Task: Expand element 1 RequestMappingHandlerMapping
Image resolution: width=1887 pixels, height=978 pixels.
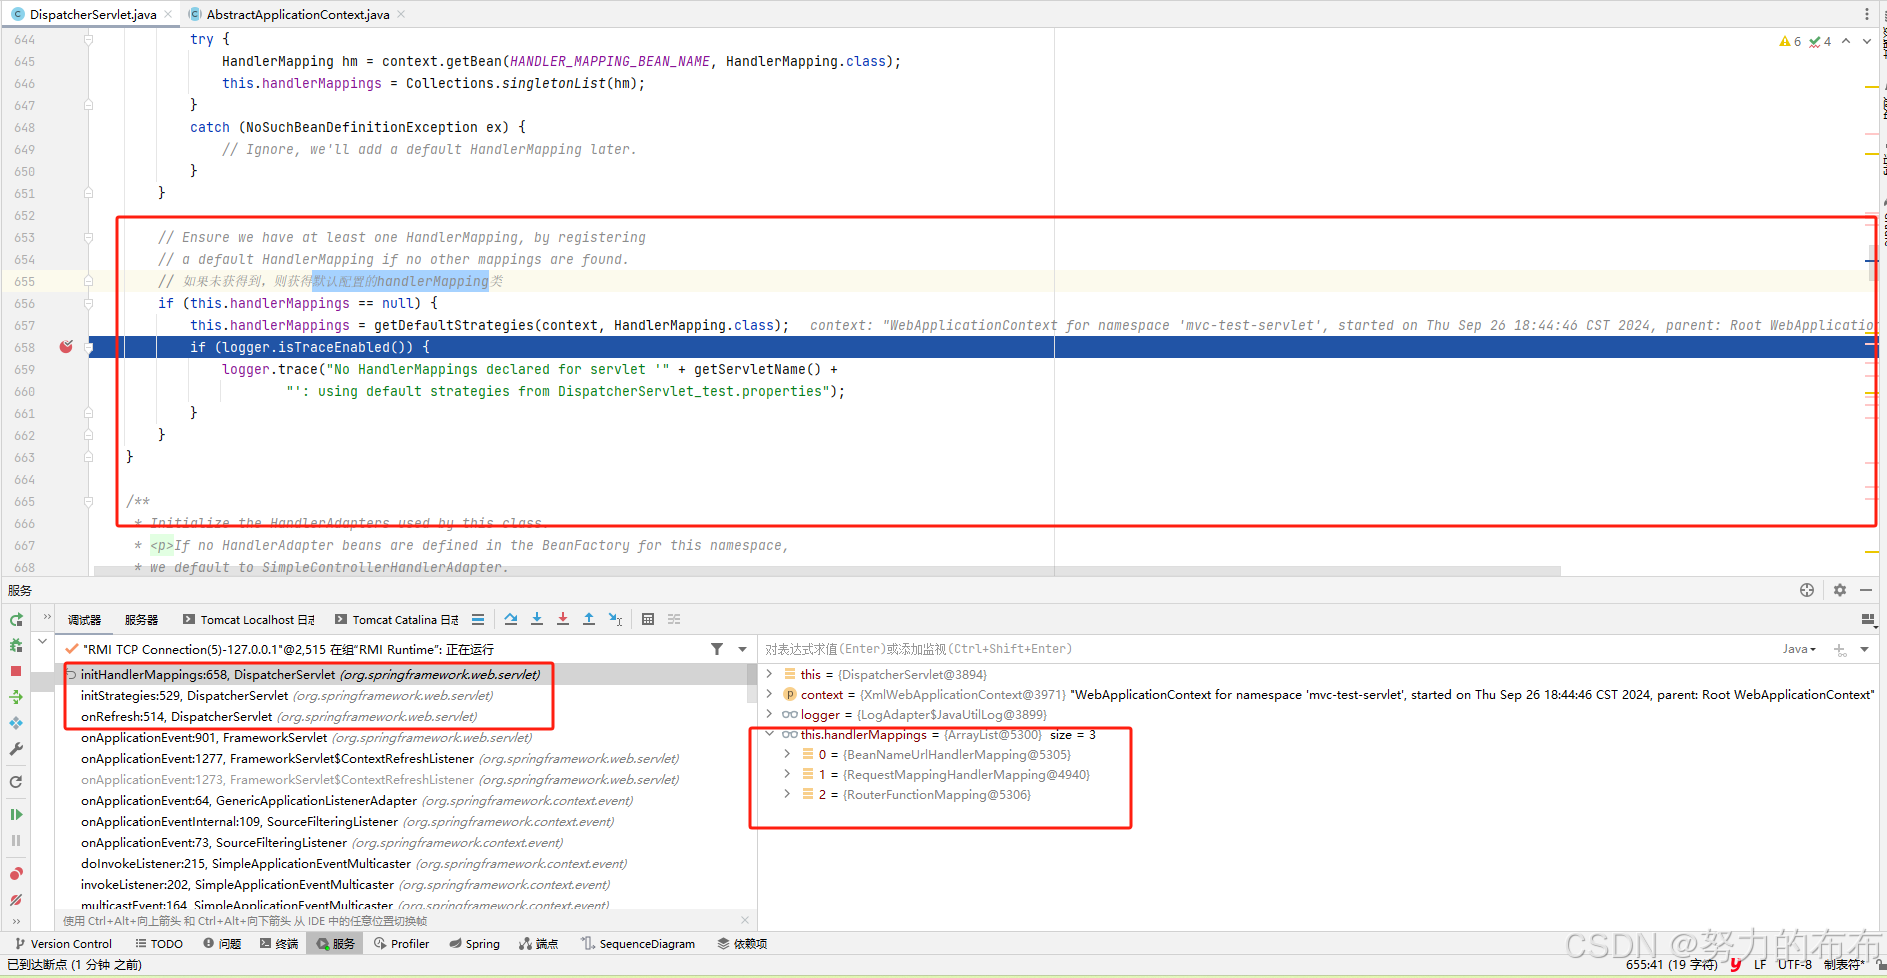Action: (787, 775)
